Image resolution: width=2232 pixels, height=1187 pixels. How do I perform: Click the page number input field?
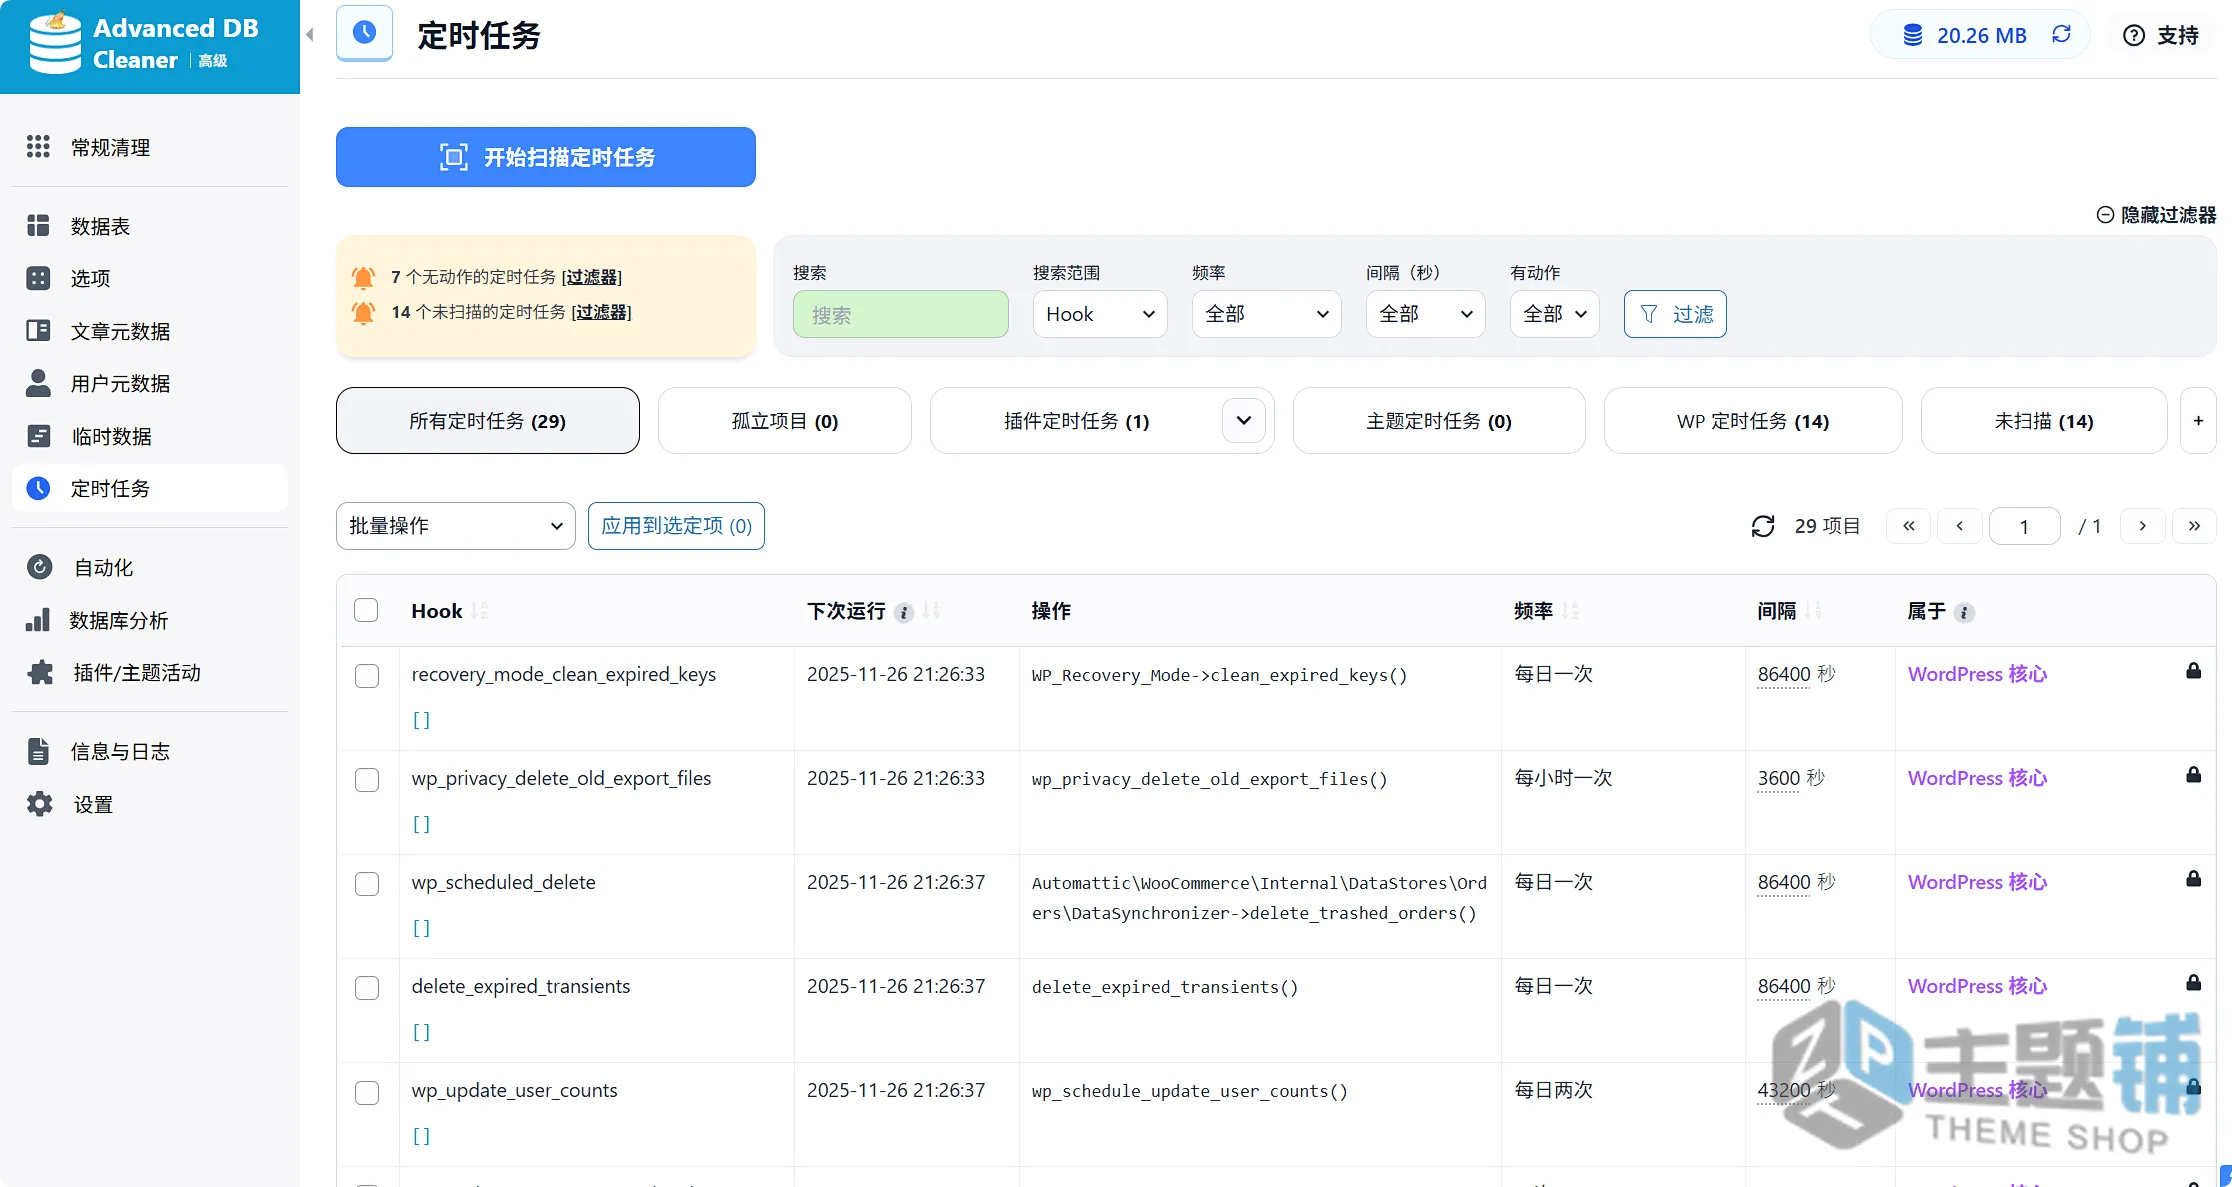(2025, 526)
